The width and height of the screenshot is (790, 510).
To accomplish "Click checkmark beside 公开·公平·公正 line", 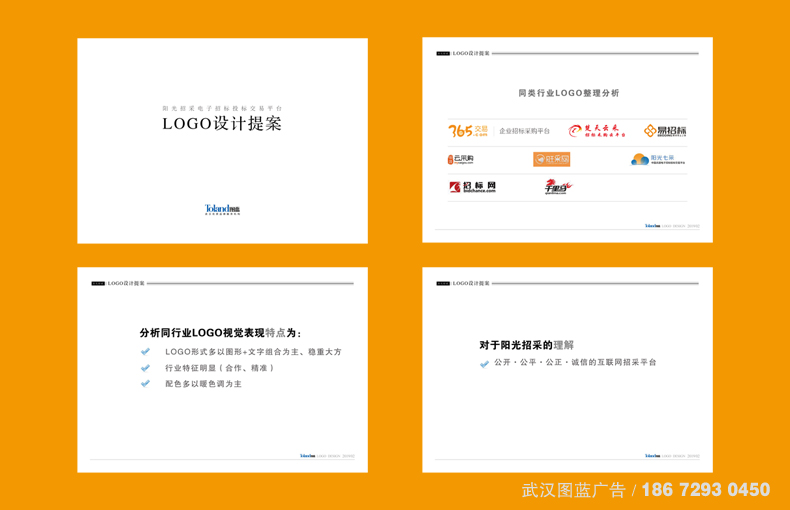I will point(485,363).
